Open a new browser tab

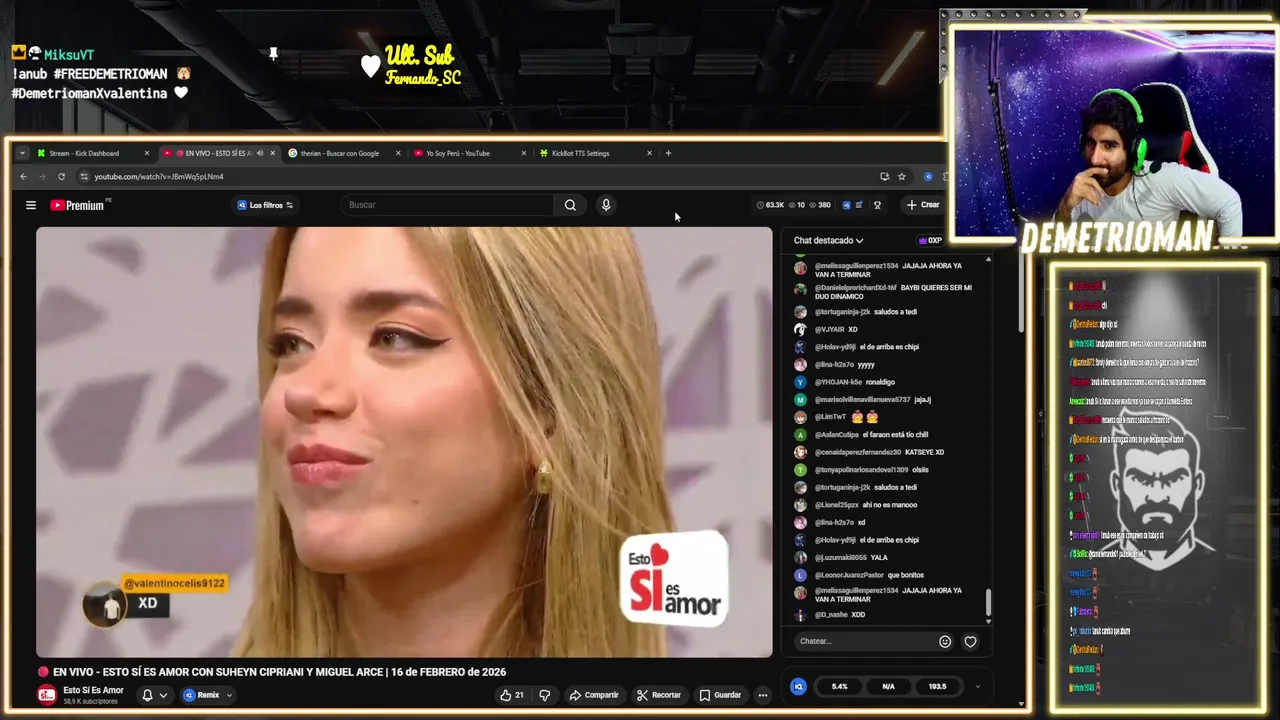click(x=669, y=153)
